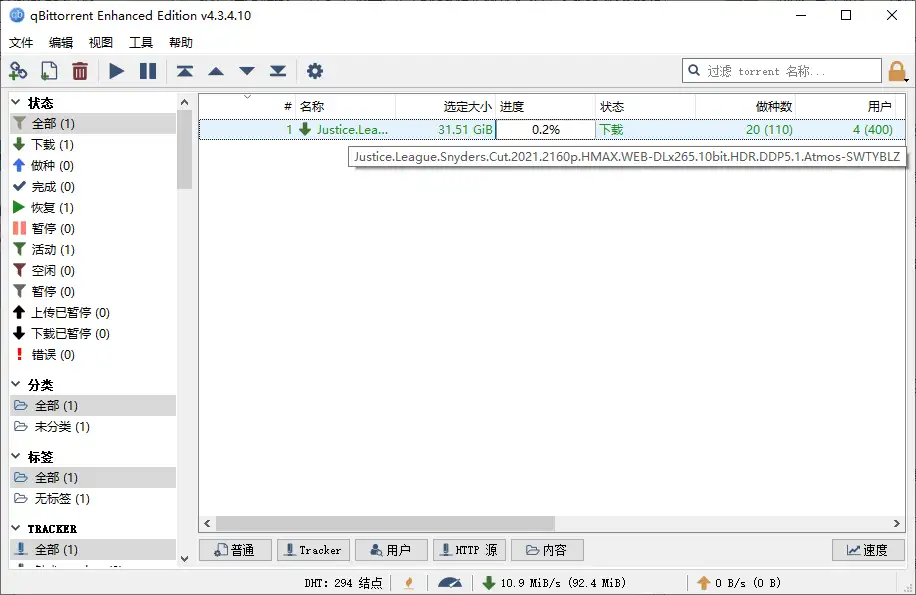Viewport: 916px width, 595px height.
Task: Open the 工具 menu
Action: [x=140, y=42]
